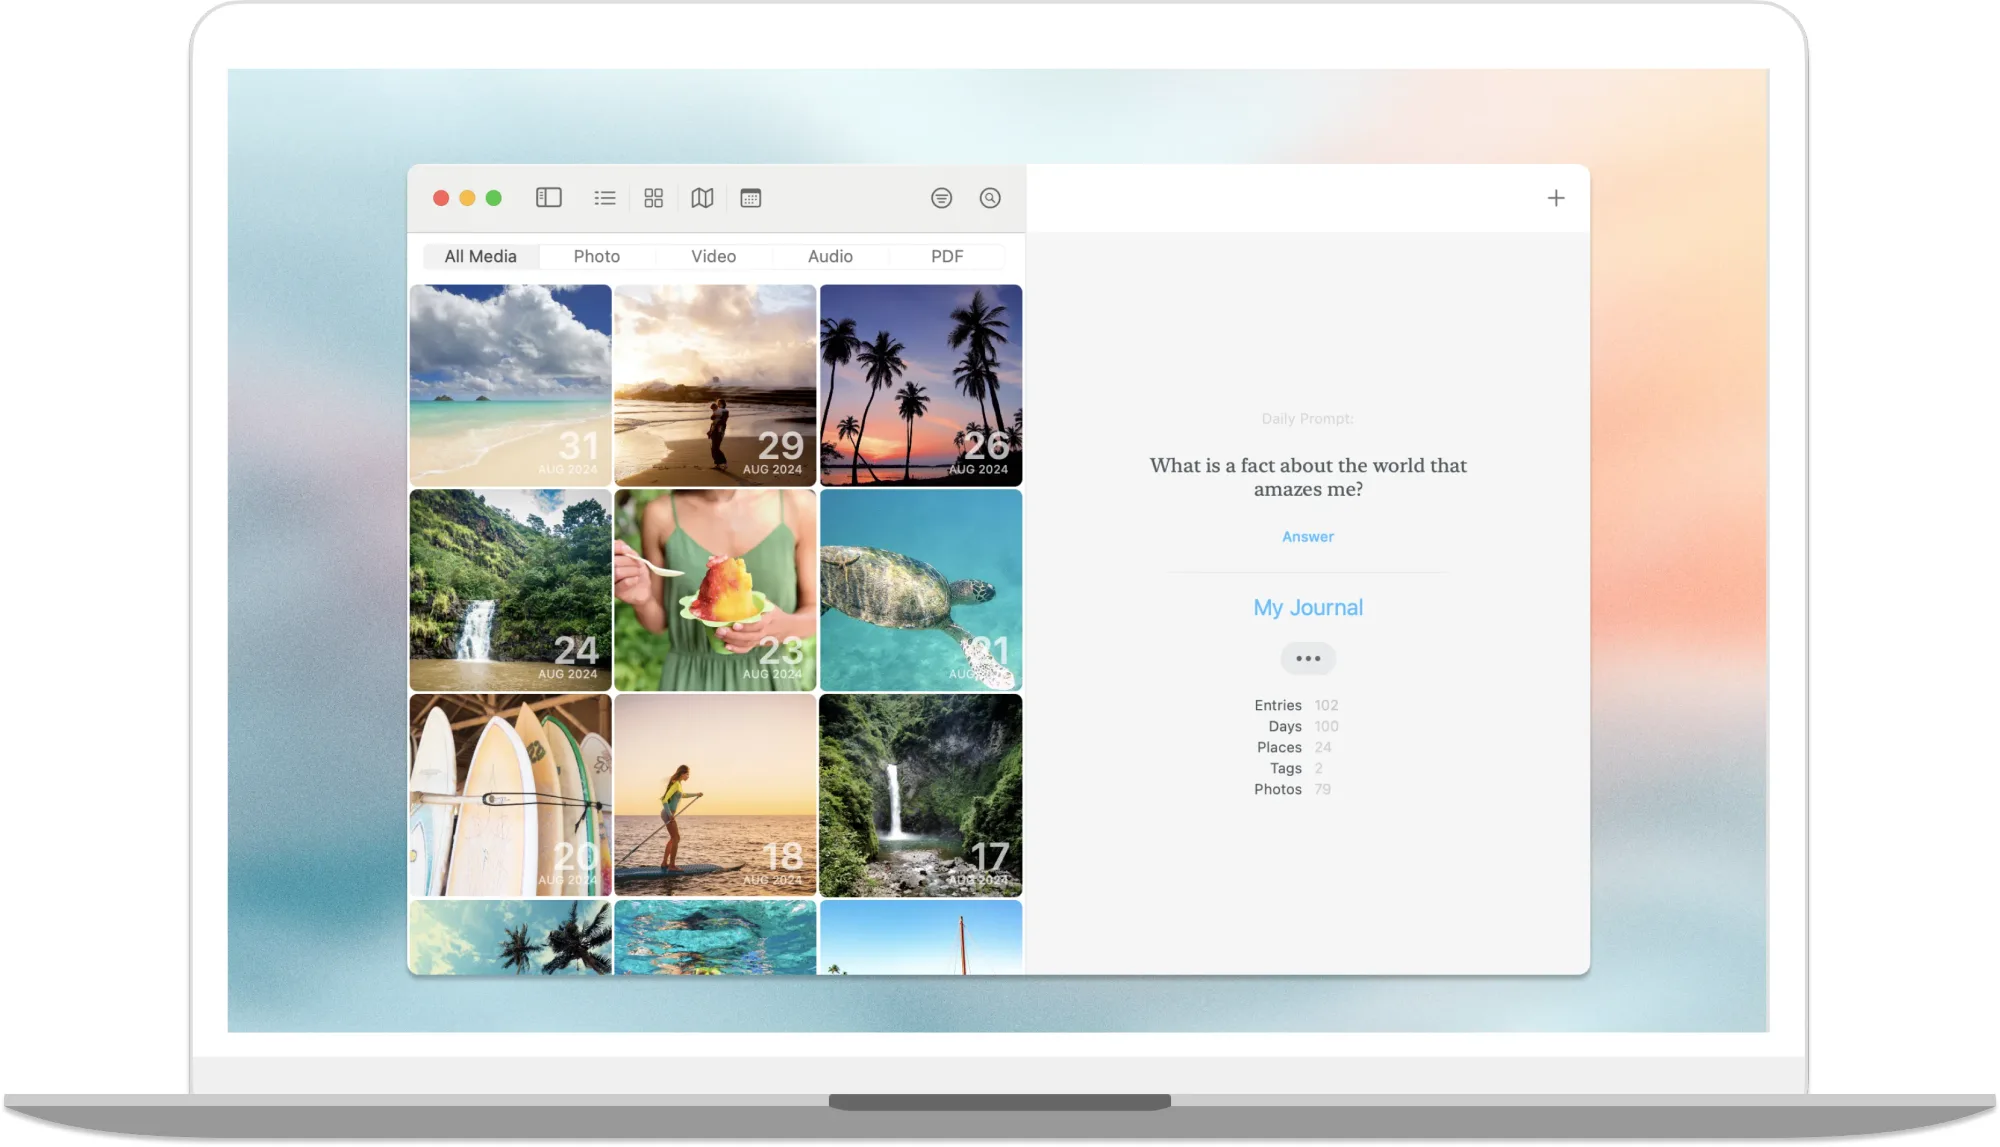
Task: Minimize the window with yellow button
Action: pyautogui.click(x=467, y=198)
